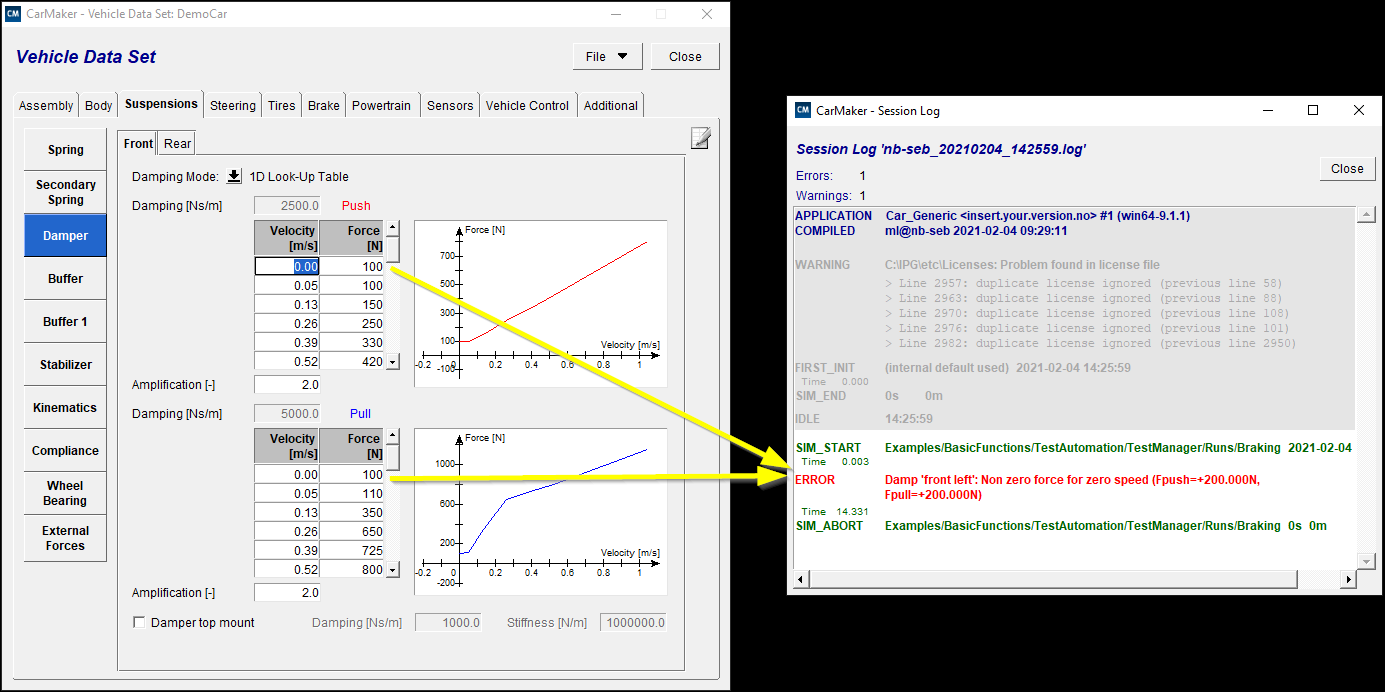Open the Kinematics section
The width and height of the screenshot is (1385, 692).
[x=65, y=408]
